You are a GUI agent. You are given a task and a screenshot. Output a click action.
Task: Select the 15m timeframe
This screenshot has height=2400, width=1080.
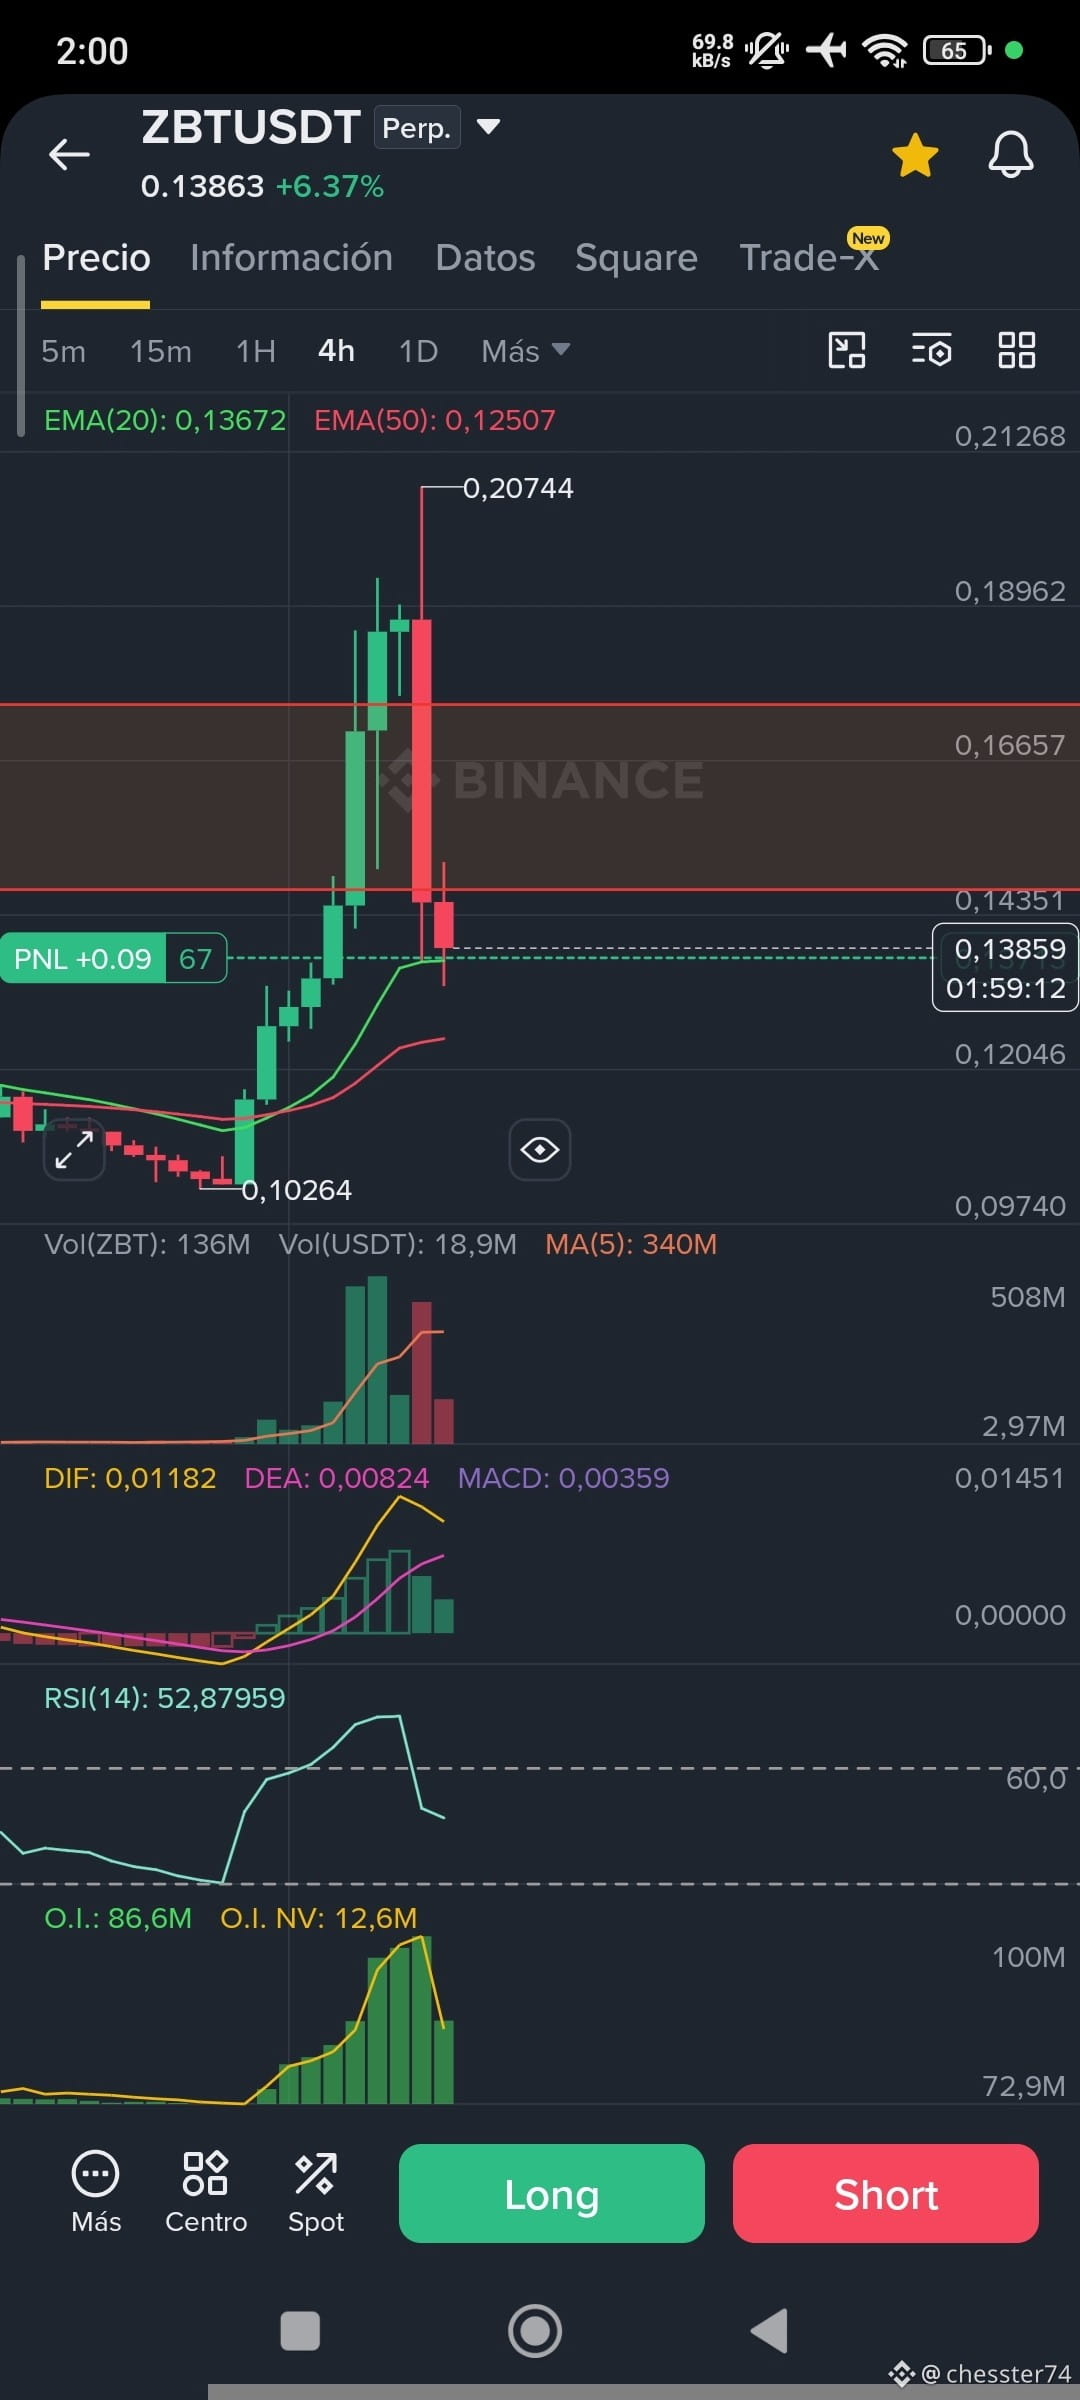coord(161,351)
